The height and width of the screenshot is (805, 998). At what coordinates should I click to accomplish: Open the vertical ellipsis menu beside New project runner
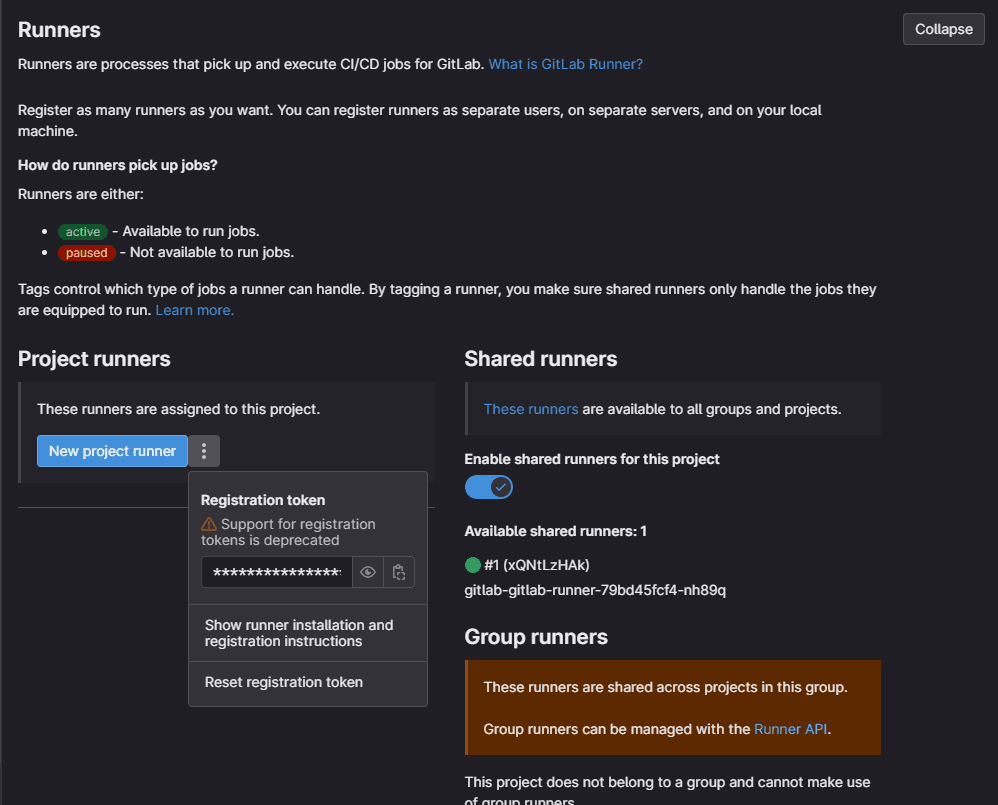pos(204,451)
